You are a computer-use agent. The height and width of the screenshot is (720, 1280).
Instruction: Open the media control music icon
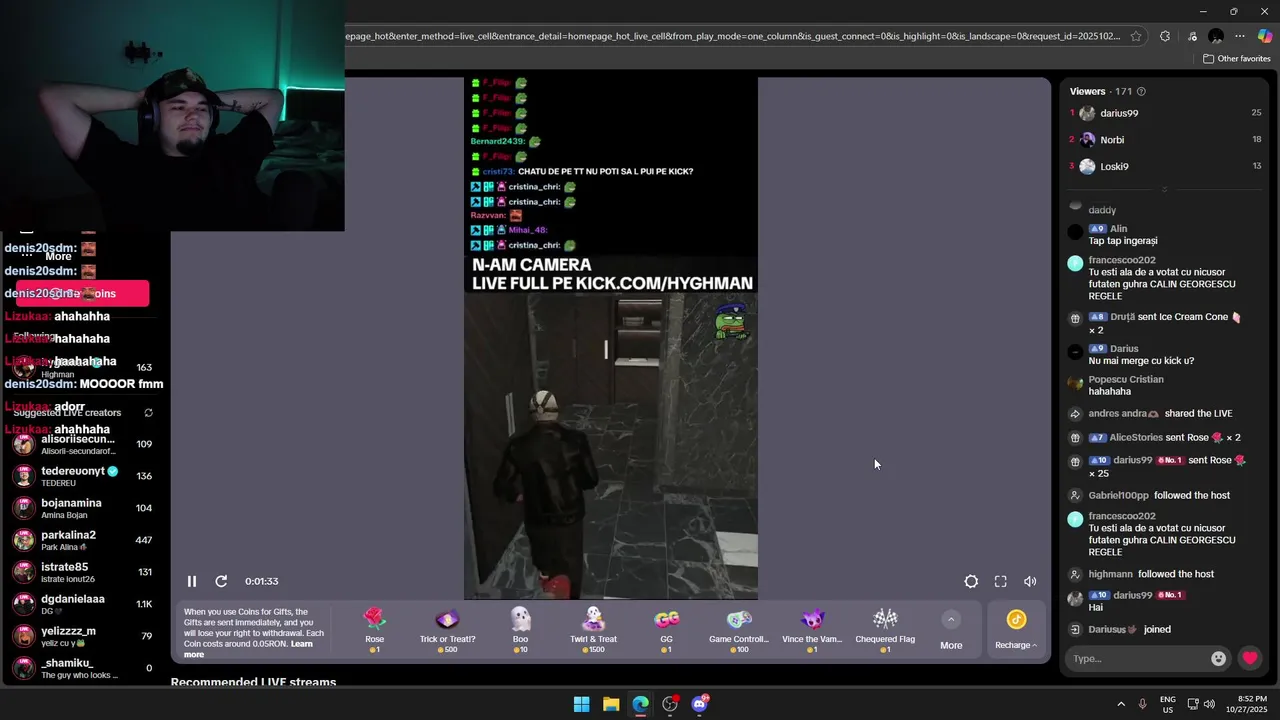coord(1191,36)
